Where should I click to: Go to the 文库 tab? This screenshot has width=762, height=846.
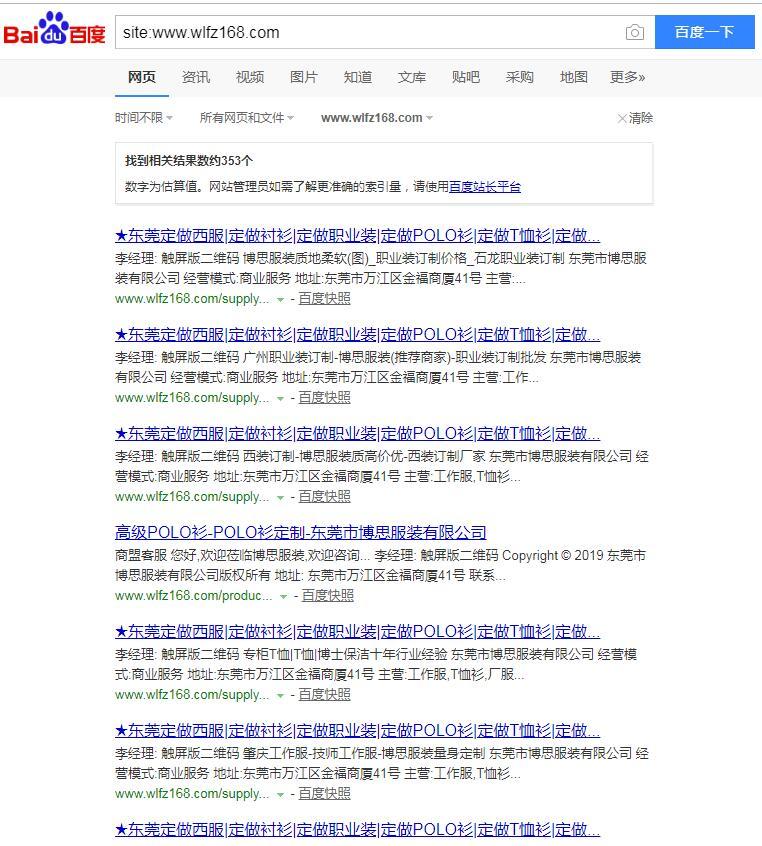[x=411, y=77]
